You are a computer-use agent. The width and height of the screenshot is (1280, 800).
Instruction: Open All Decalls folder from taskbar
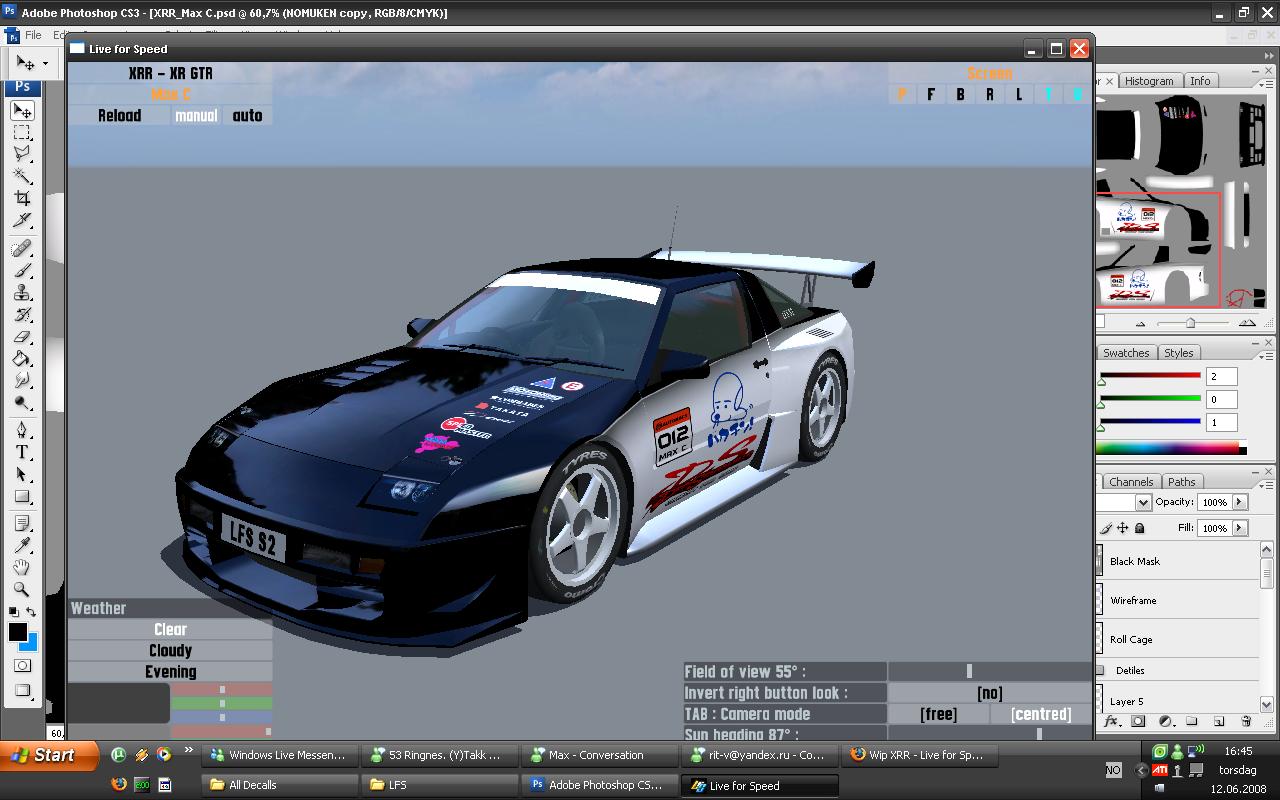[280, 785]
